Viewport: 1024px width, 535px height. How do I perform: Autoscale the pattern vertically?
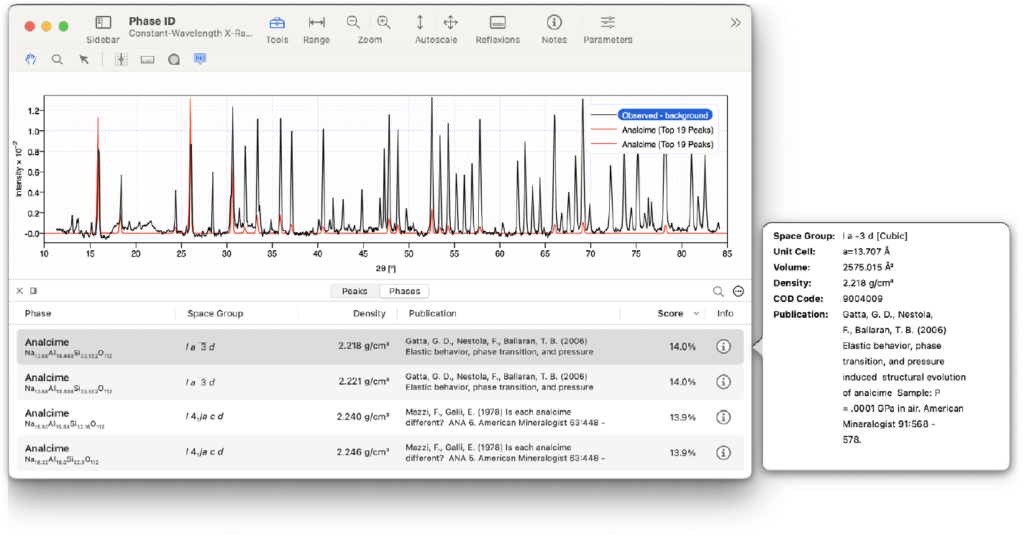coord(420,22)
